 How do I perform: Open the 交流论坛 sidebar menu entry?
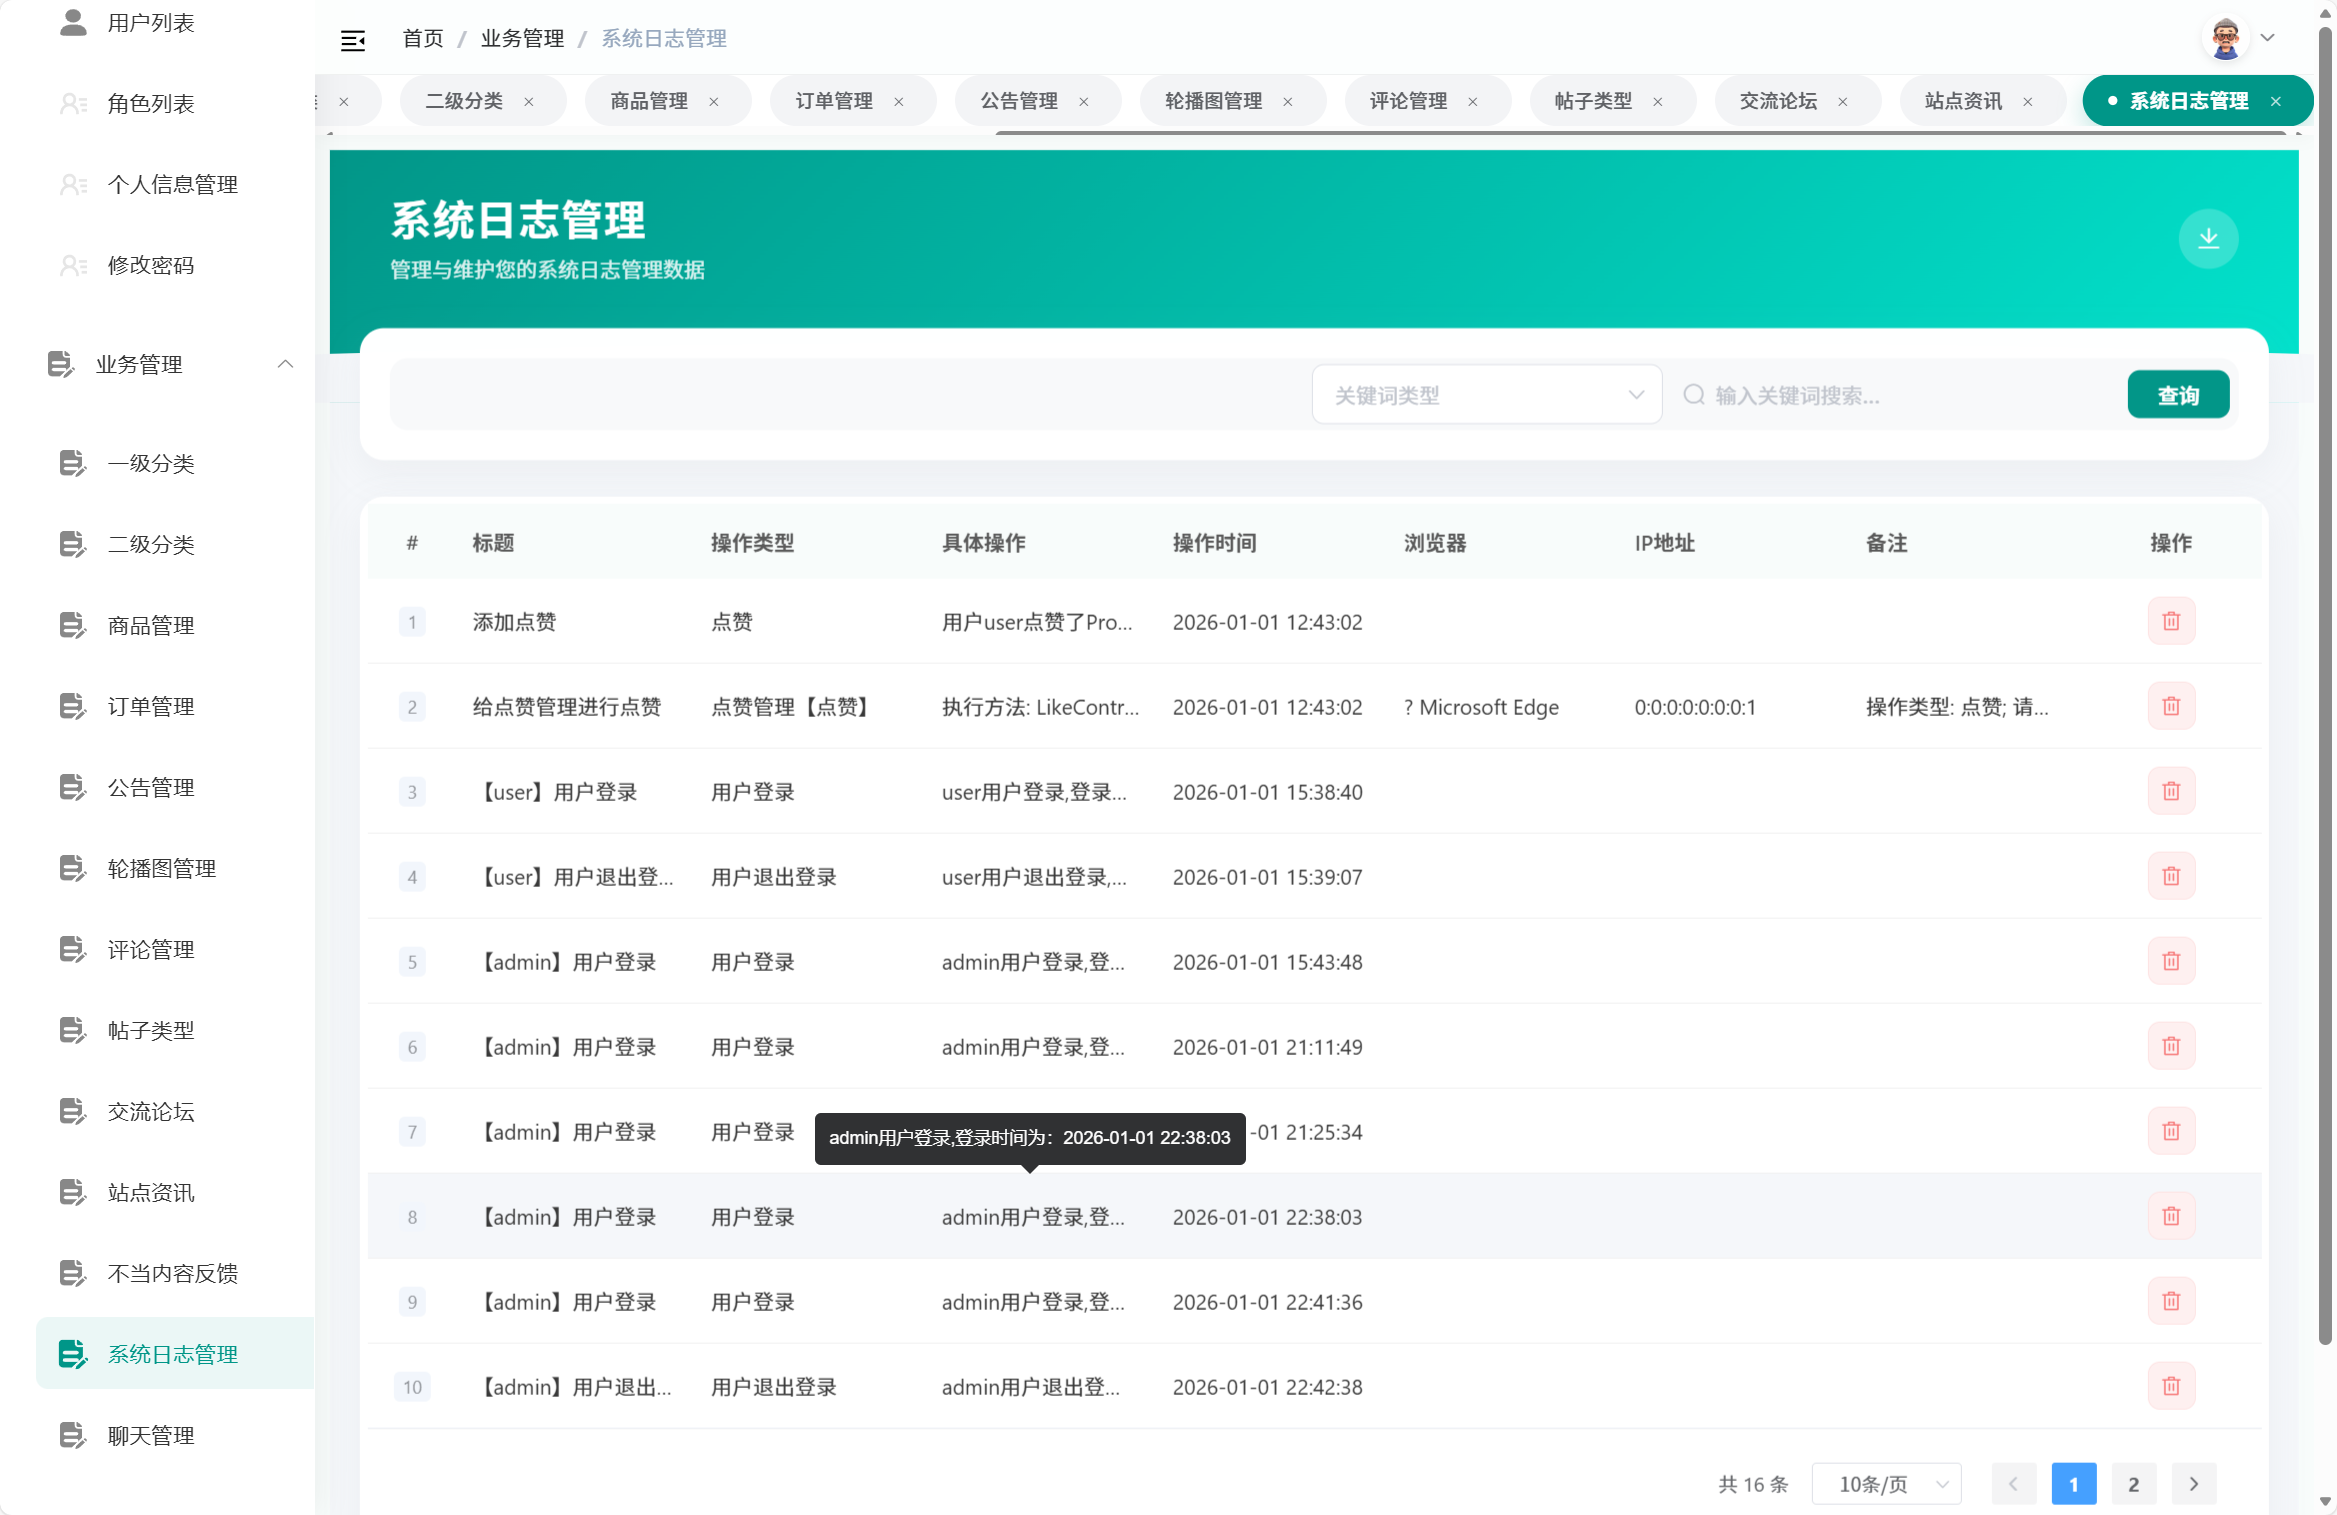150,1111
